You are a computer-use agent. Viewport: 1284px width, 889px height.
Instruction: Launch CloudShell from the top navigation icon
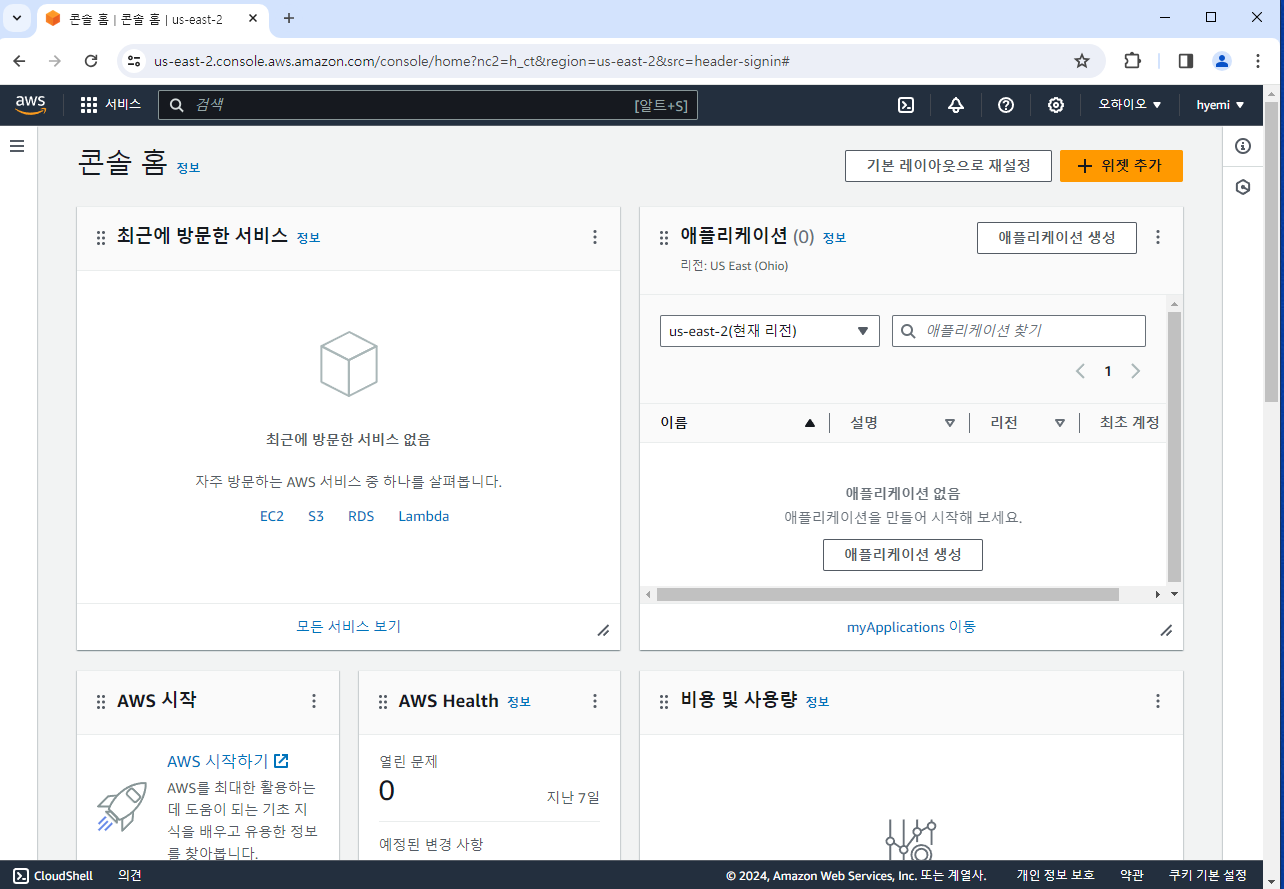pyautogui.click(x=906, y=105)
